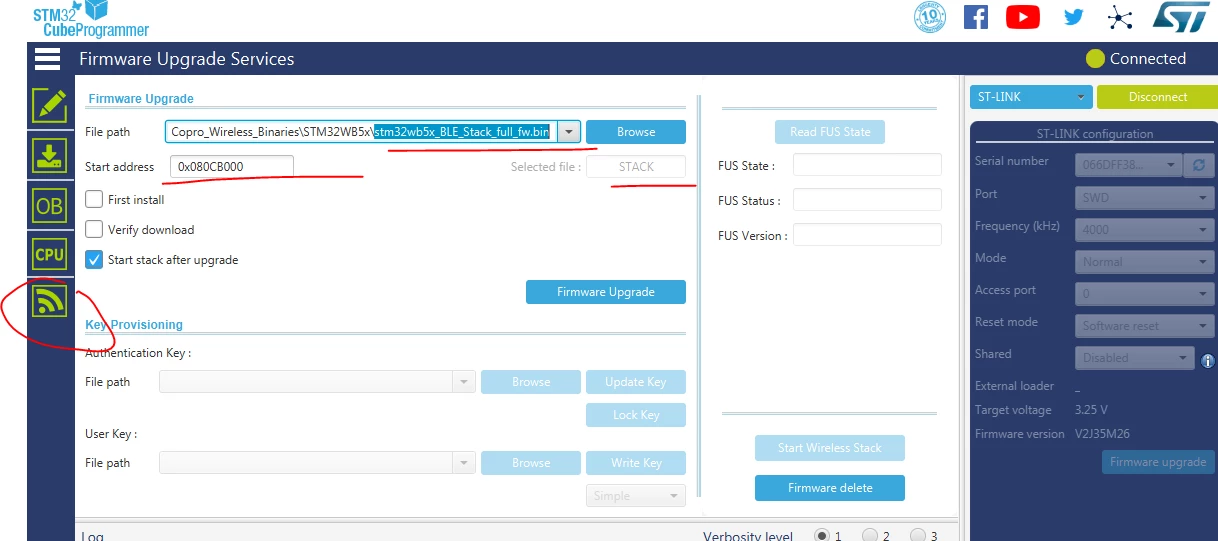Open Erasing & Programming download icon

(49, 156)
